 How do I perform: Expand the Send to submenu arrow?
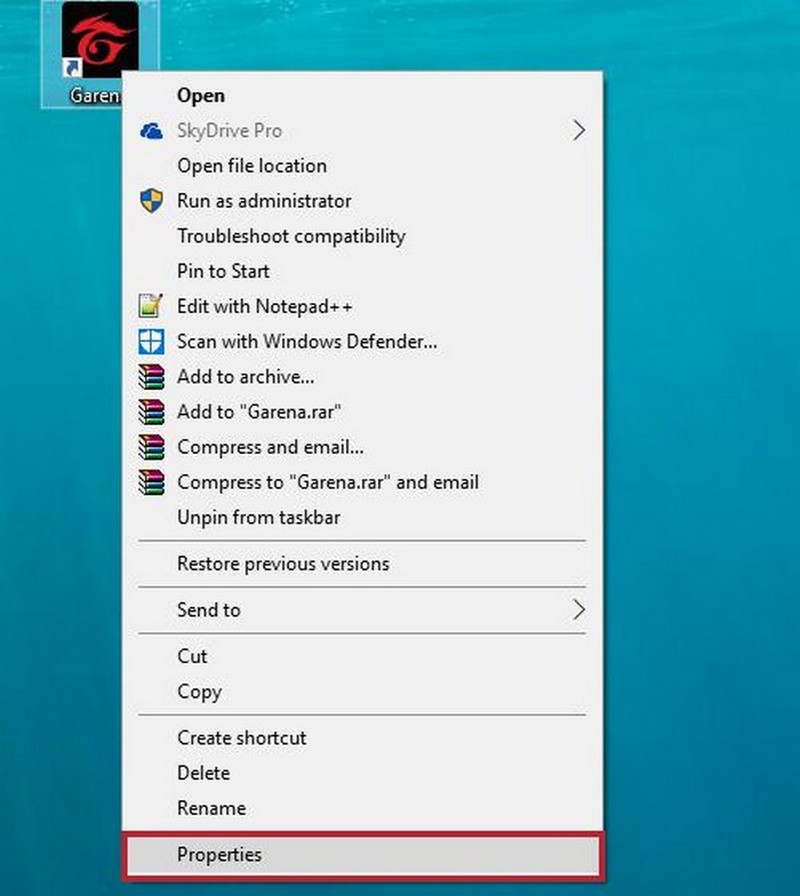click(579, 610)
